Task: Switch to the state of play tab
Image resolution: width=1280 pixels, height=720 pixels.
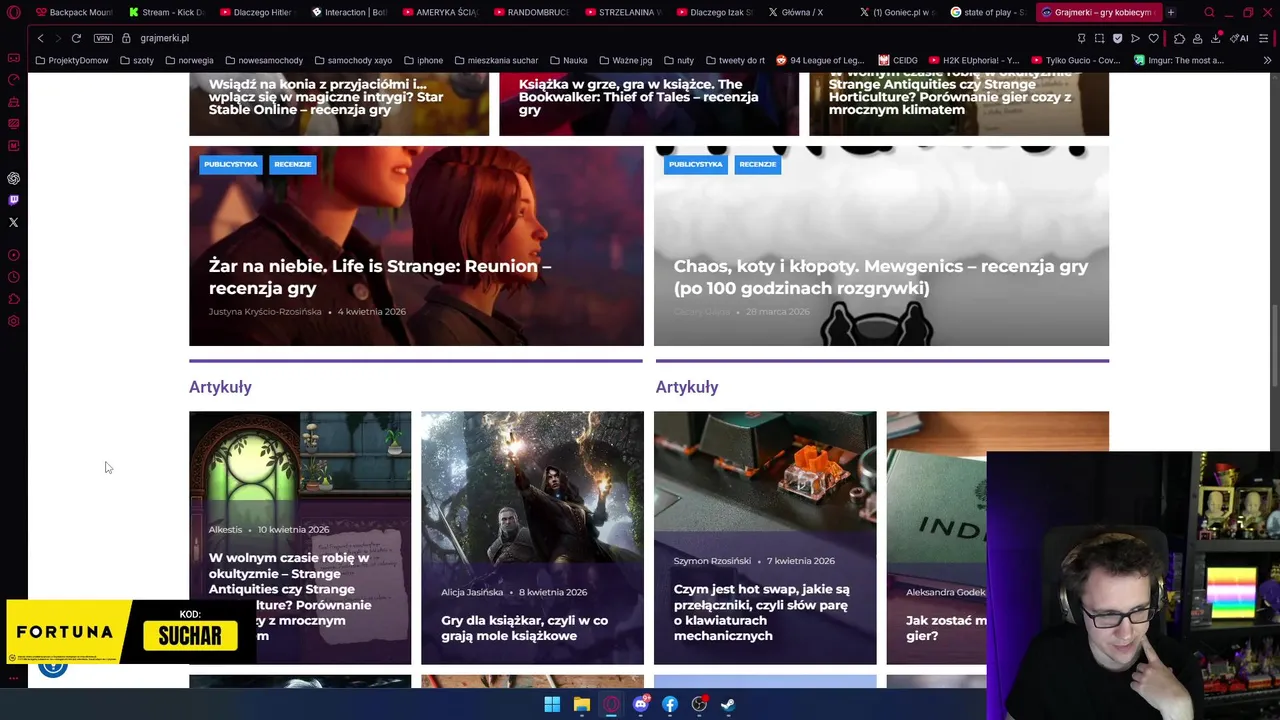Action: click(987, 12)
